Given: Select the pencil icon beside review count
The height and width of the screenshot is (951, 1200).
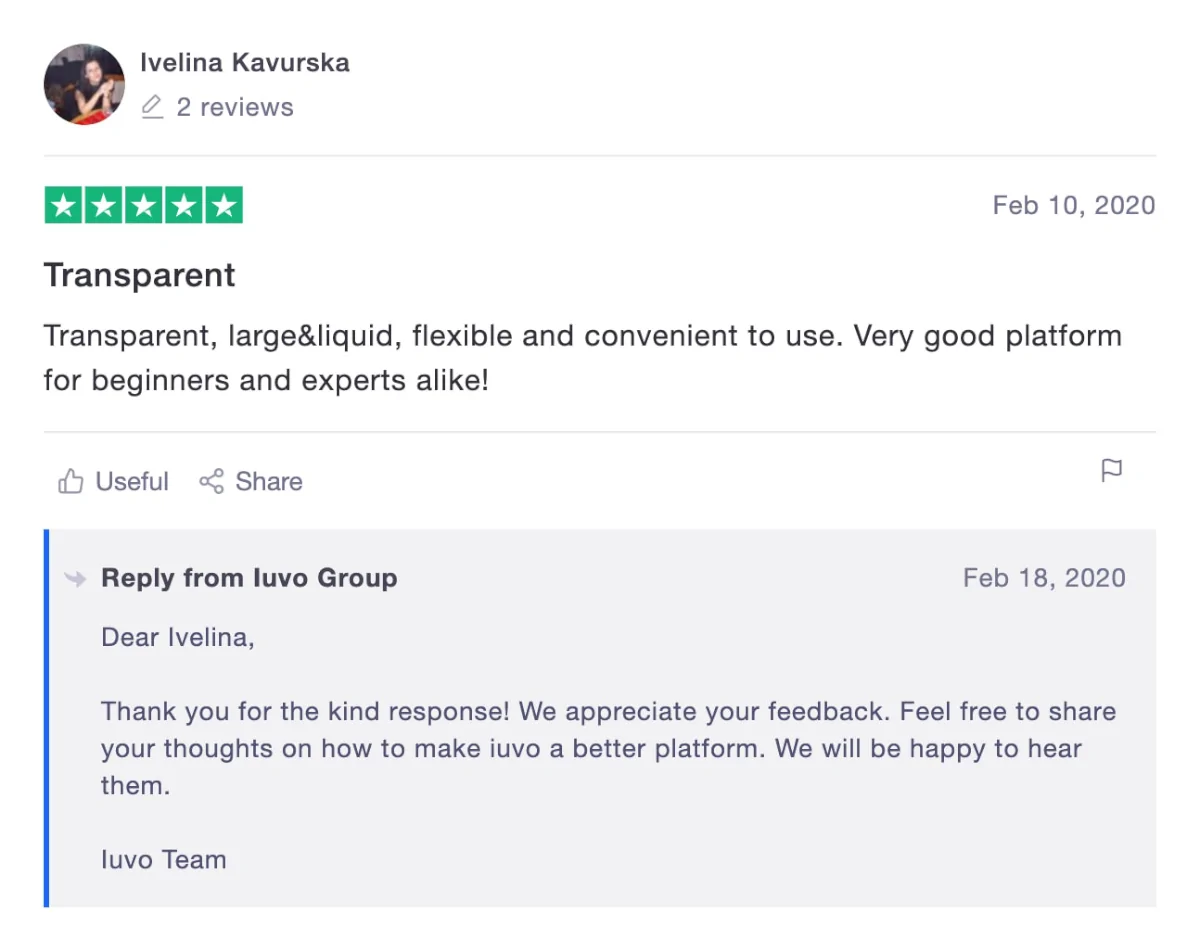Looking at the screenshot, I should coord(152,107).
